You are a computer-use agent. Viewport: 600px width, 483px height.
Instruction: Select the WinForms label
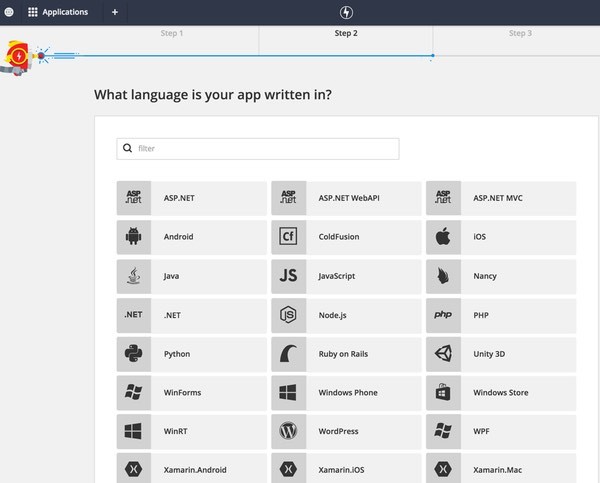coord(182,393)
